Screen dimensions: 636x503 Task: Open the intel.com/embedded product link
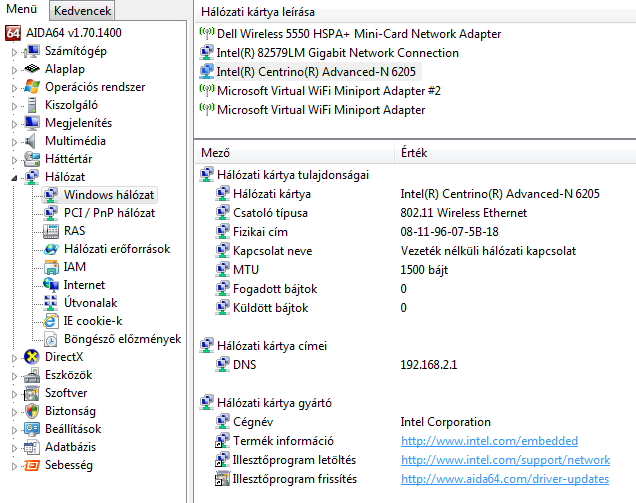click(489, 441)
